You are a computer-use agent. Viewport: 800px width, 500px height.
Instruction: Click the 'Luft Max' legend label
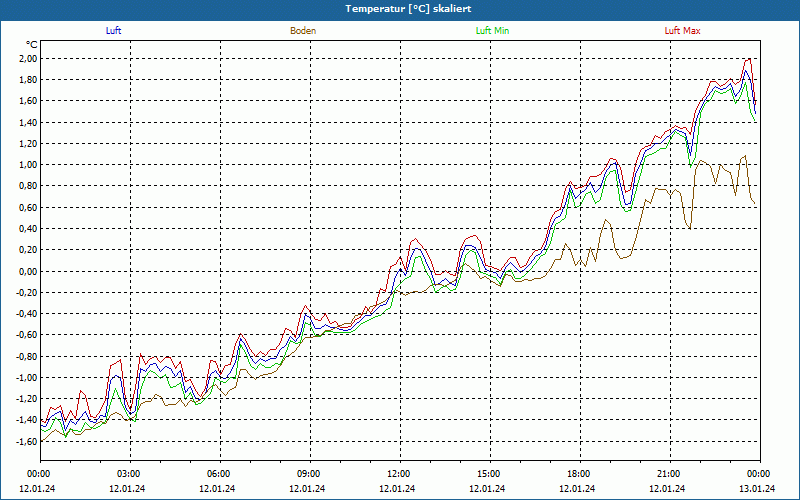[683, 31]
